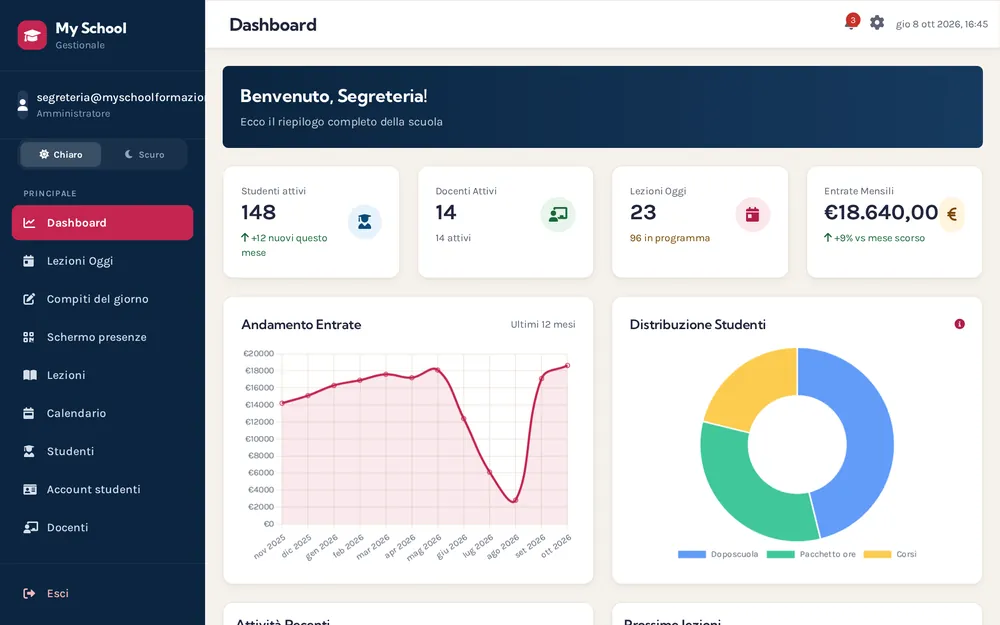The height and width of the screenshot is (625, 1000).
Task: Open the notifications bell with badge 3
Action: [851, 22]
